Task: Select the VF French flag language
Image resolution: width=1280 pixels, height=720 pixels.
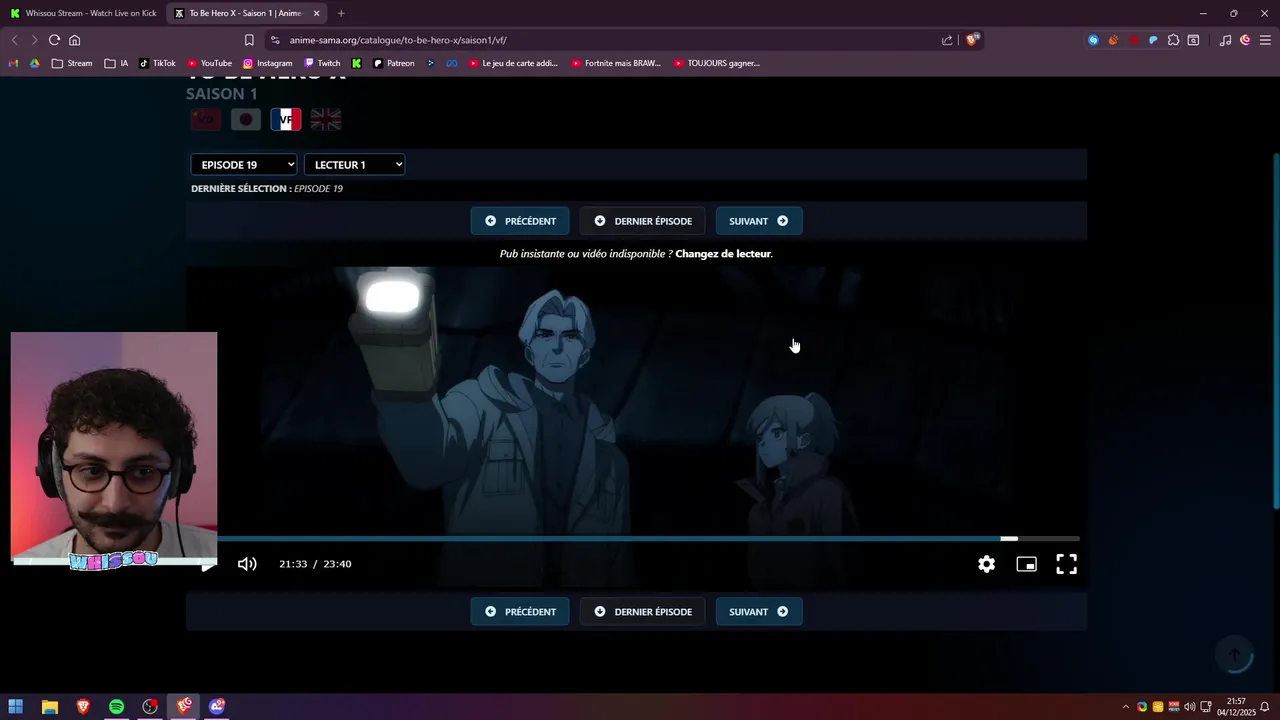Action: point(286,120)
